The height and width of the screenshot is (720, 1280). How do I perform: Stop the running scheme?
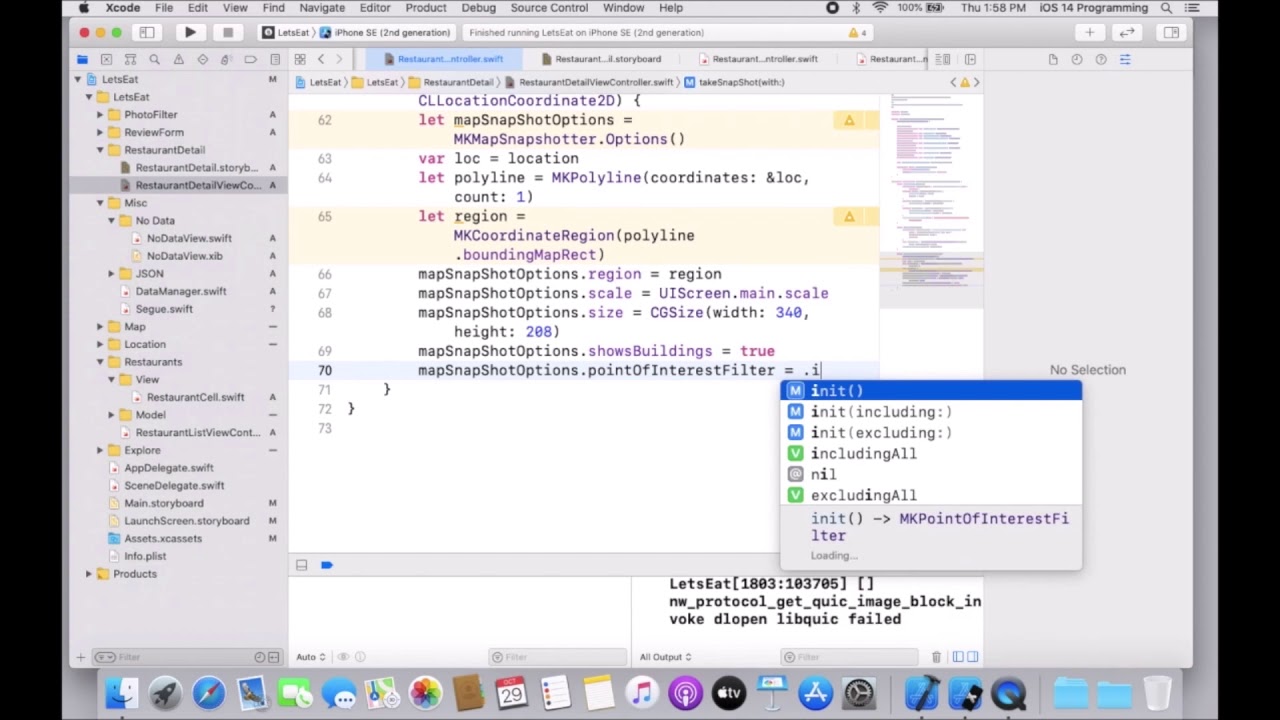point(227,32)
